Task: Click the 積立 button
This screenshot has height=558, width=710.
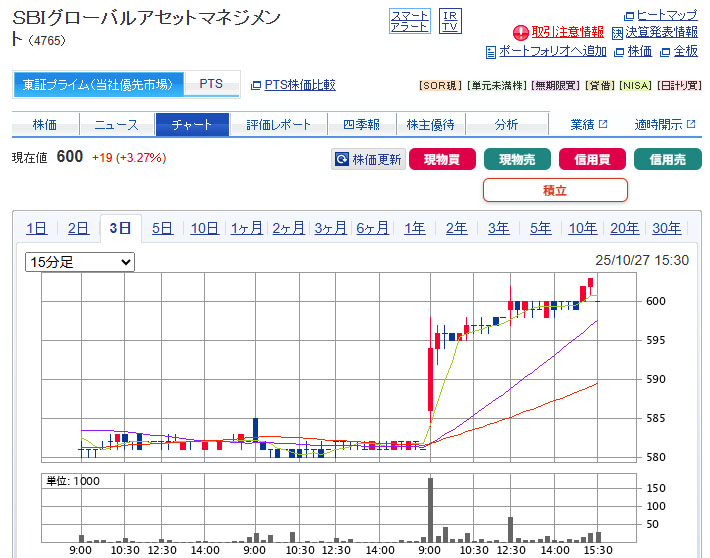Action: [x=555, y=190]
